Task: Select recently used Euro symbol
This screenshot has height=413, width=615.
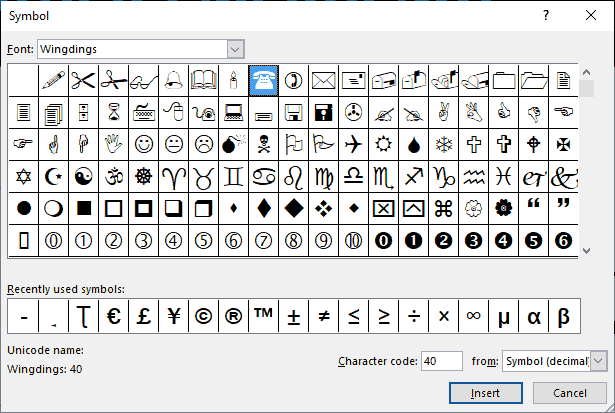Action: [113, 316]
